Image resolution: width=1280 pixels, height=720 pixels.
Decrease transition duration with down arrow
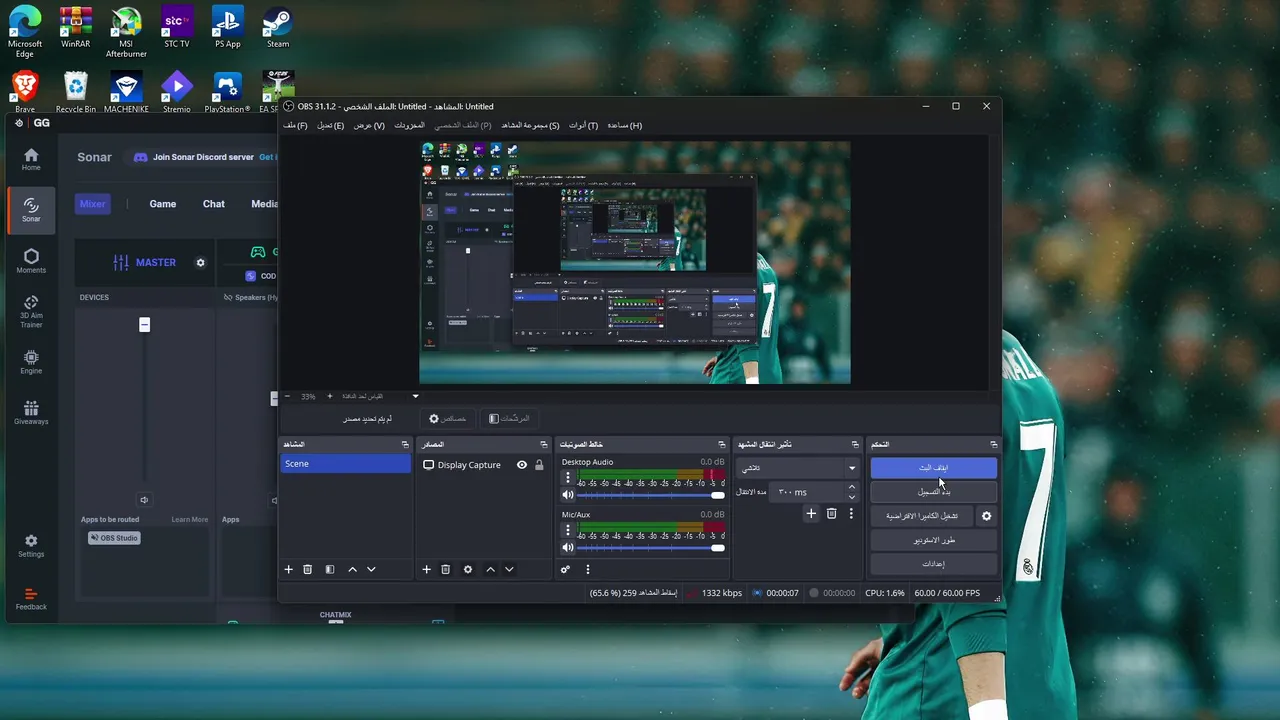click(x=852, y=497)
